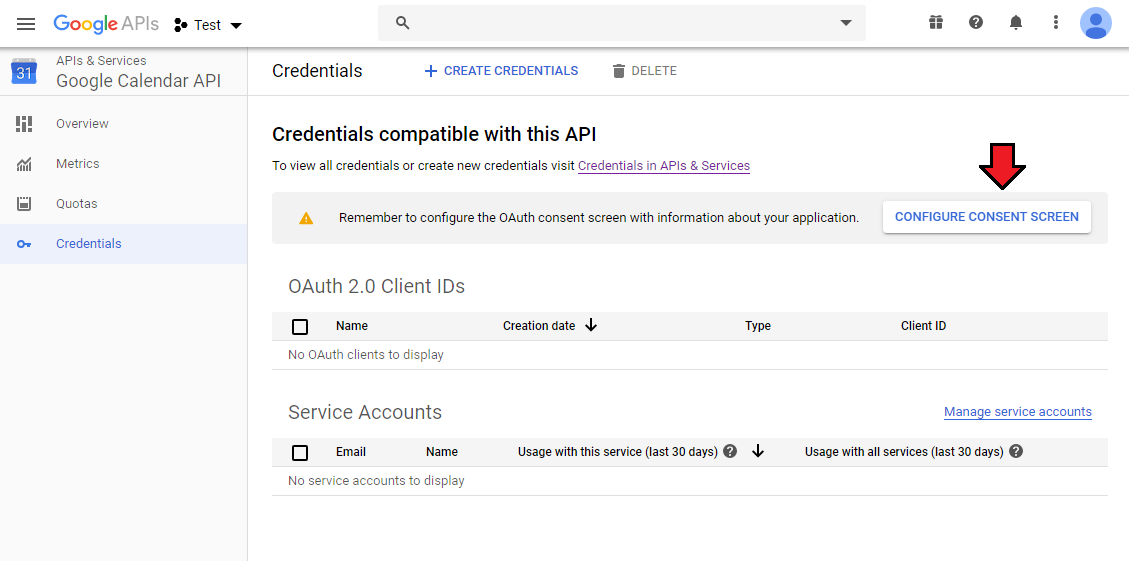The height and width of the screenshot is (561, 1129).
Task: Click the orange warning triangle icon
Action: [x=306, y=217]
